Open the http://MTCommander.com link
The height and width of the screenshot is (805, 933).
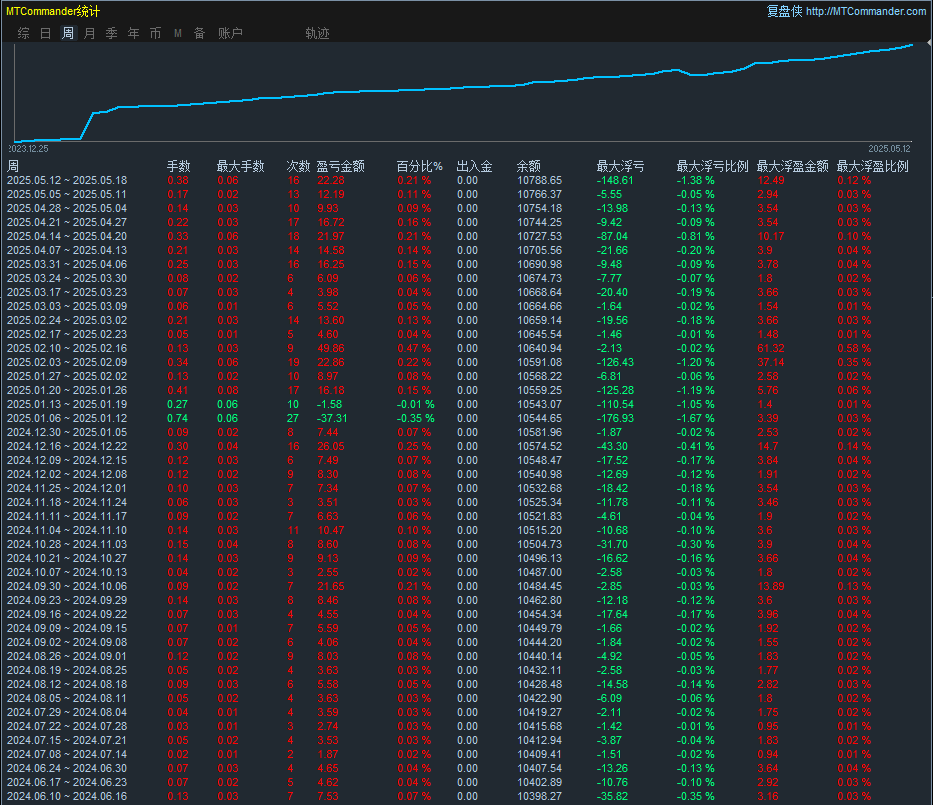coord(865,11)
